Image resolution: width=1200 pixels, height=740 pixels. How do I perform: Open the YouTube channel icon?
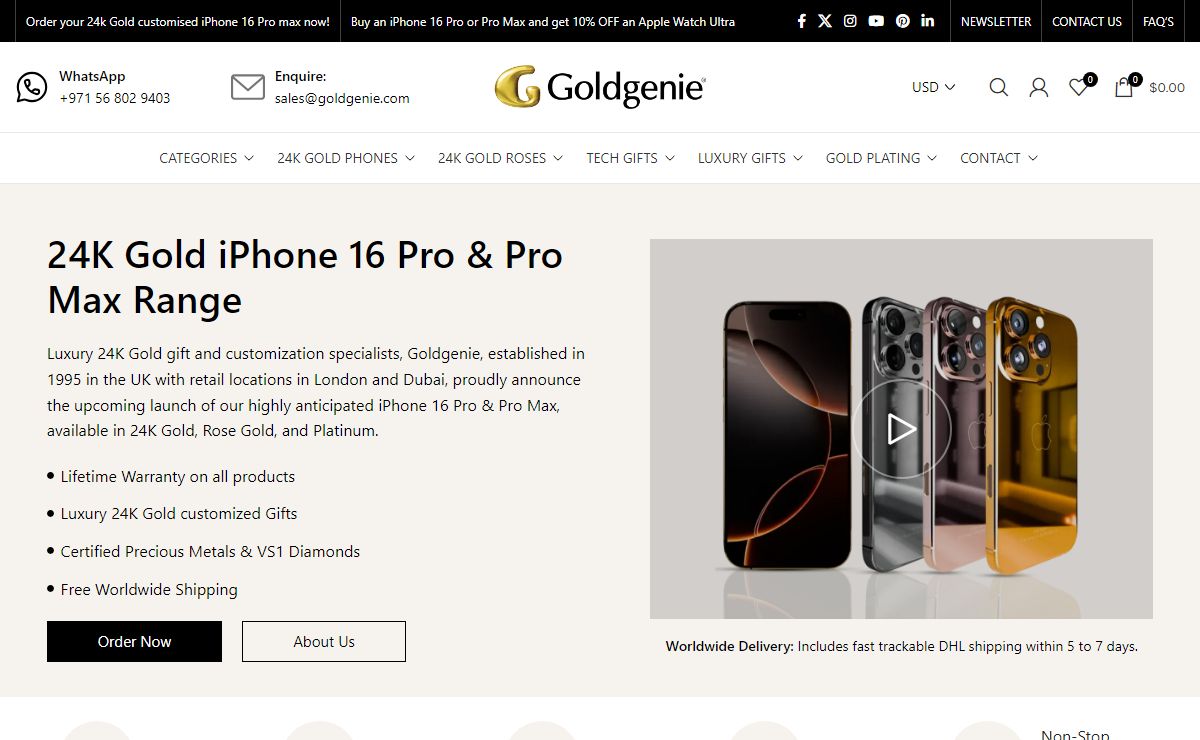(876, 21)
